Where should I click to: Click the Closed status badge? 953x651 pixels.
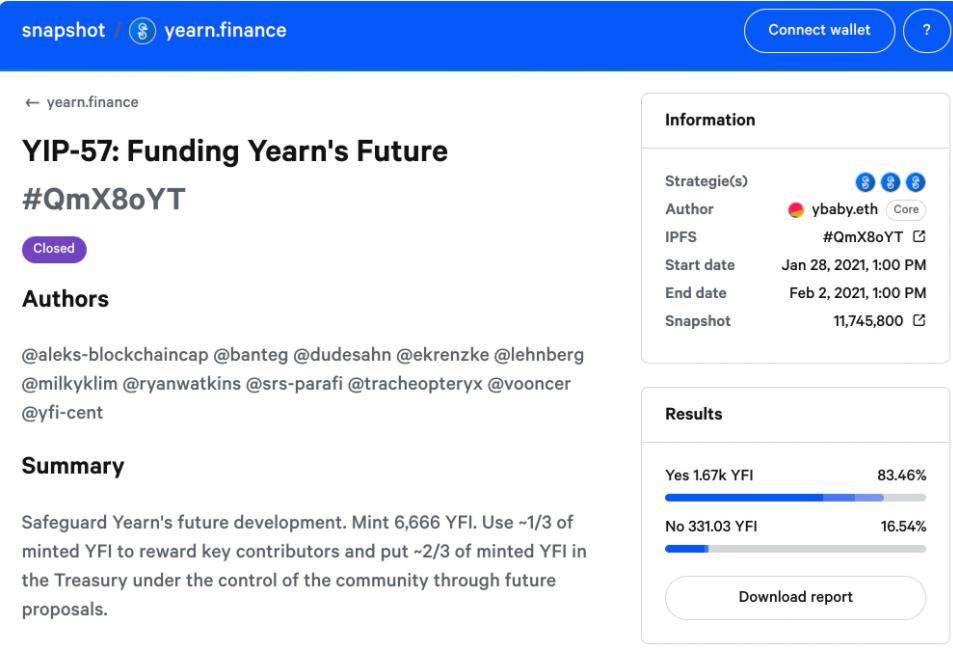pos(54,249)
